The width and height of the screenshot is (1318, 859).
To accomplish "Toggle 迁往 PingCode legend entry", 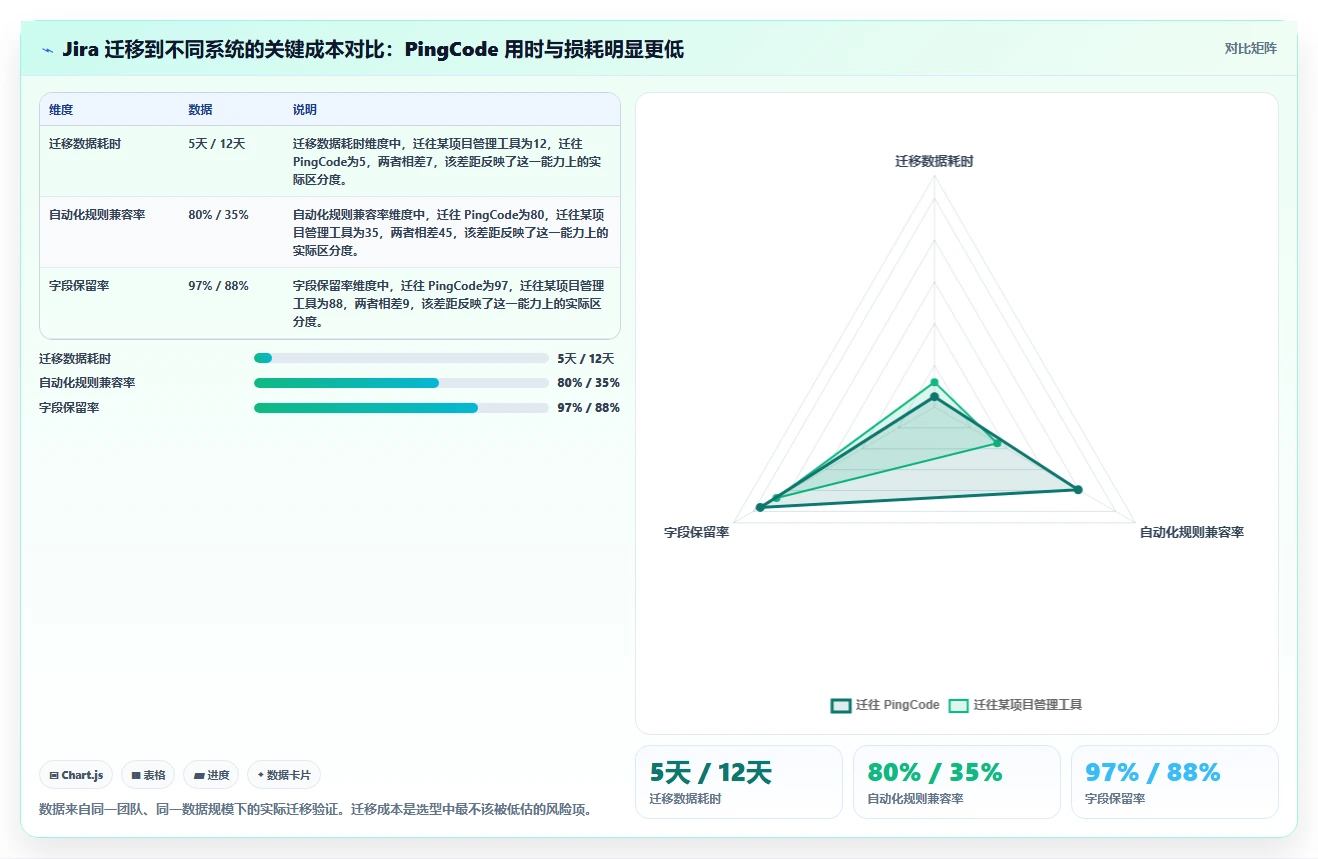I will coord(885,705).
